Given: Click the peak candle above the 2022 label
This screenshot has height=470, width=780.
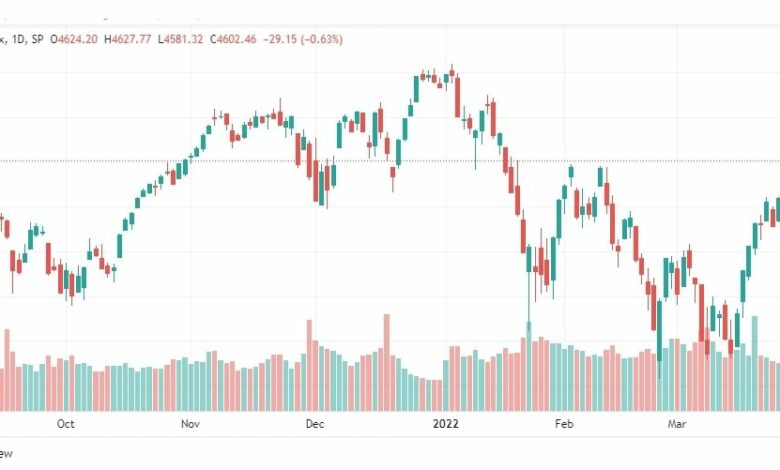Looking at the screenshot, I should 452,73.
